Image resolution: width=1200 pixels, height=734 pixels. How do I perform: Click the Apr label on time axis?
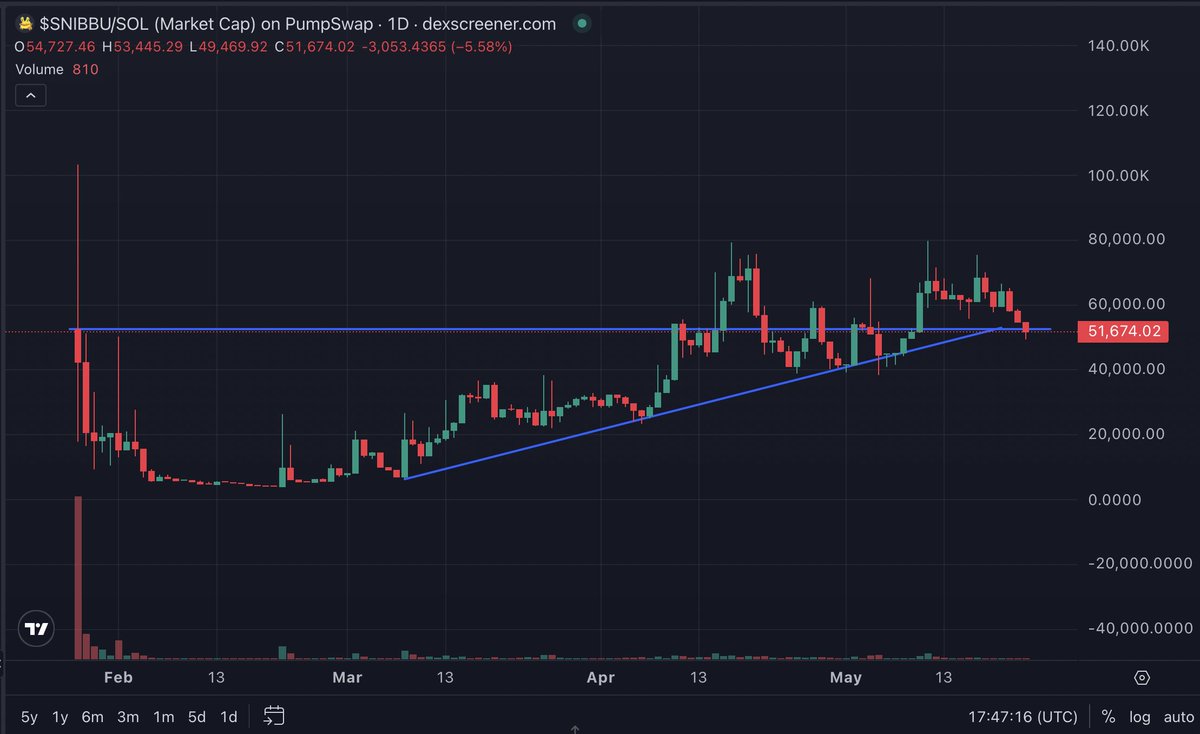click(600, 678)
